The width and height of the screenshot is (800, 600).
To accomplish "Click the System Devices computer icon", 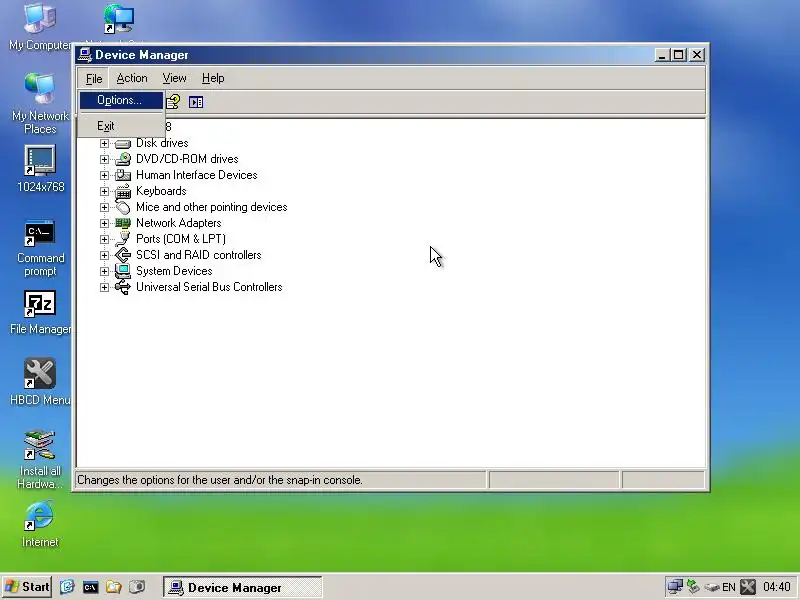I will coord(122,271).
